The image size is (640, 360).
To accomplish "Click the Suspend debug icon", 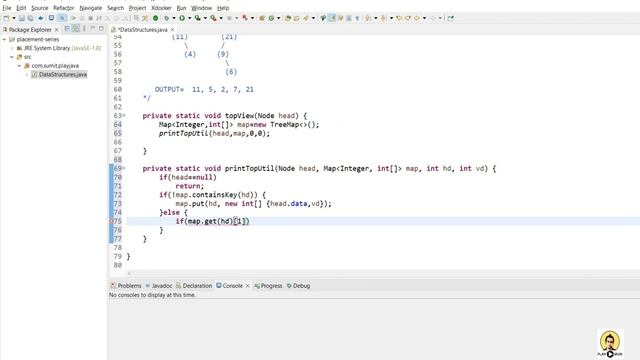I will (x=82, y=18).
